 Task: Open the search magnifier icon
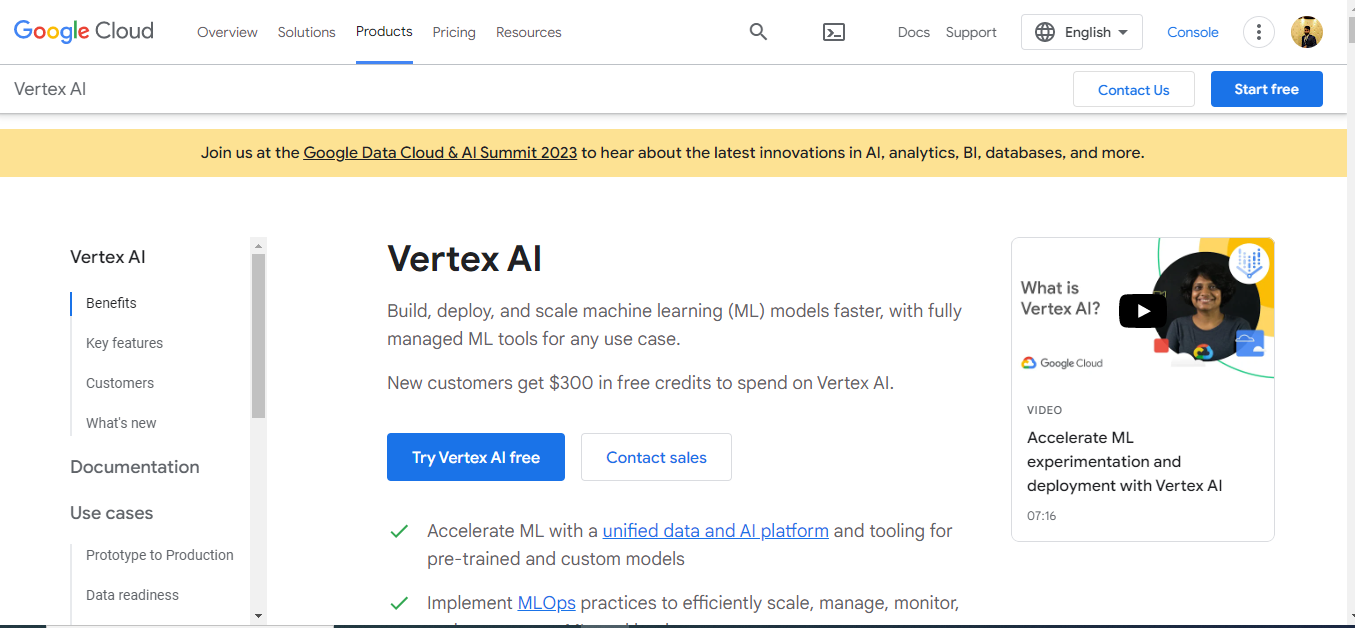pyautogui.click(x=758, y=32)
